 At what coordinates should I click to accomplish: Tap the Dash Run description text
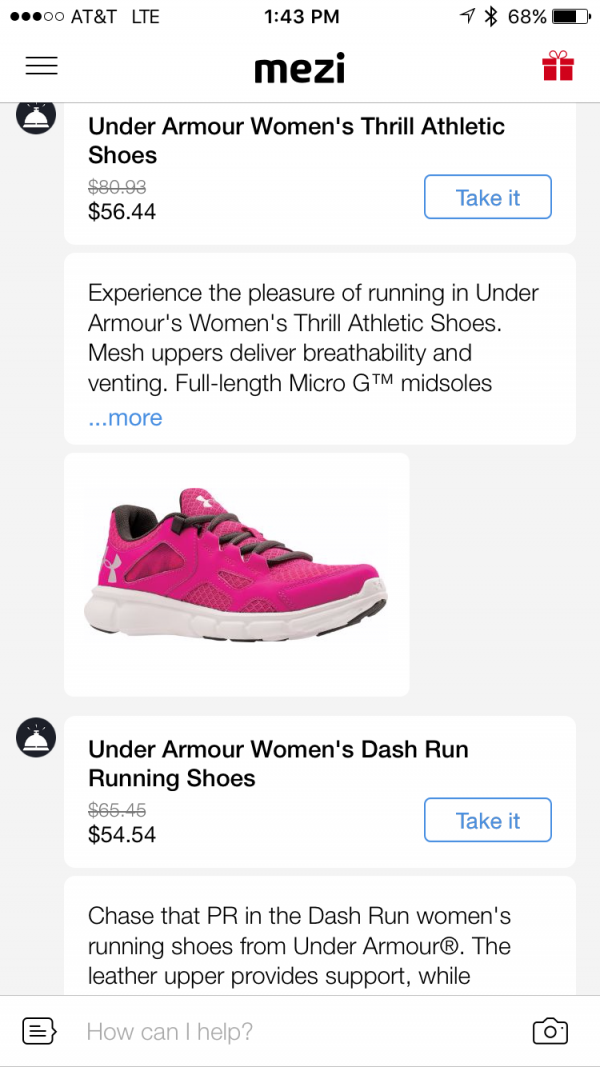point(299,945)
